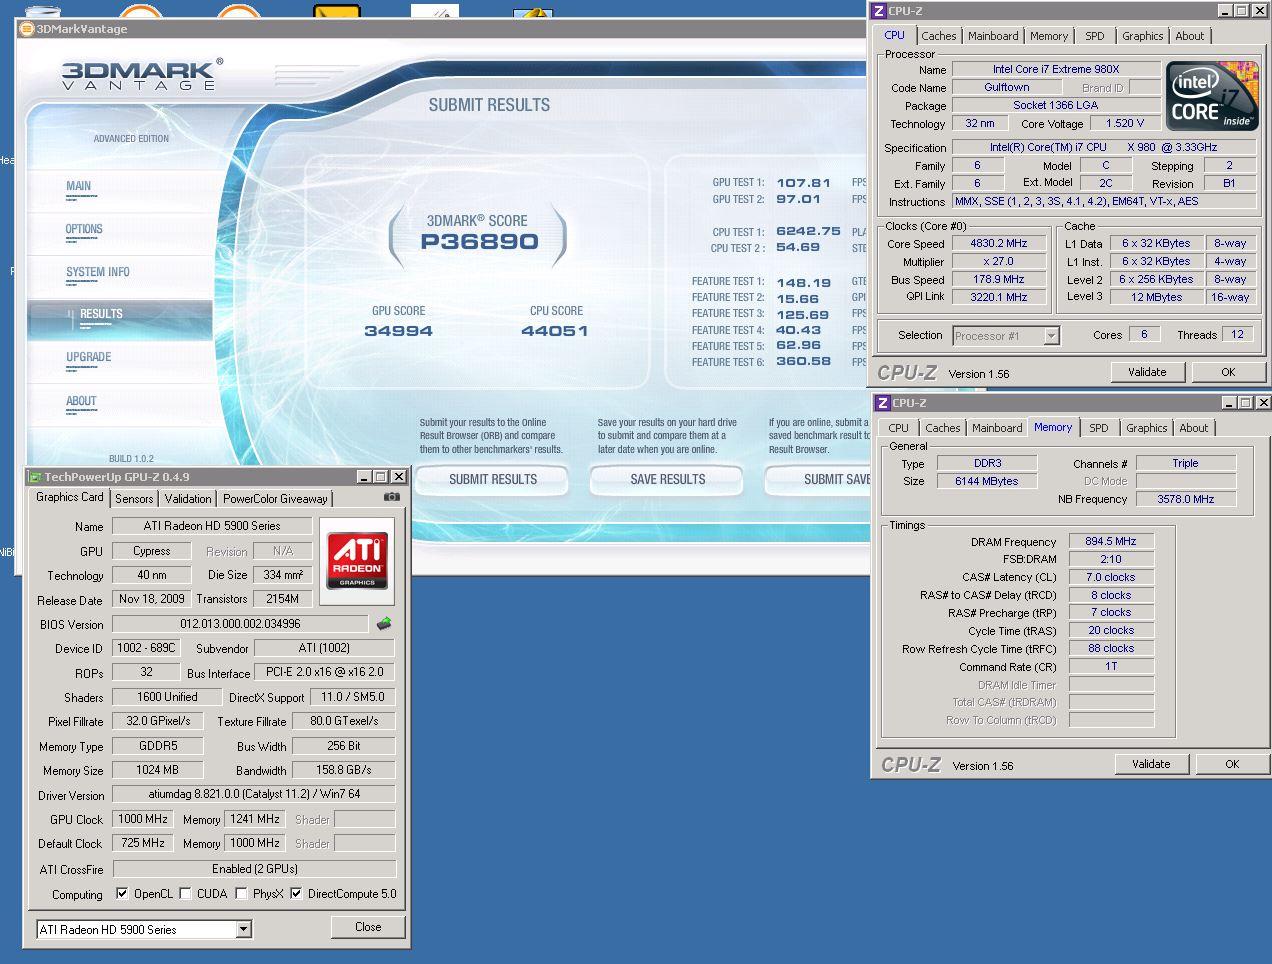Click the ATI Radeon logo in GPU-Z
The width and height of the screenshot is (1272, 964).
click(x=357, y=560)
